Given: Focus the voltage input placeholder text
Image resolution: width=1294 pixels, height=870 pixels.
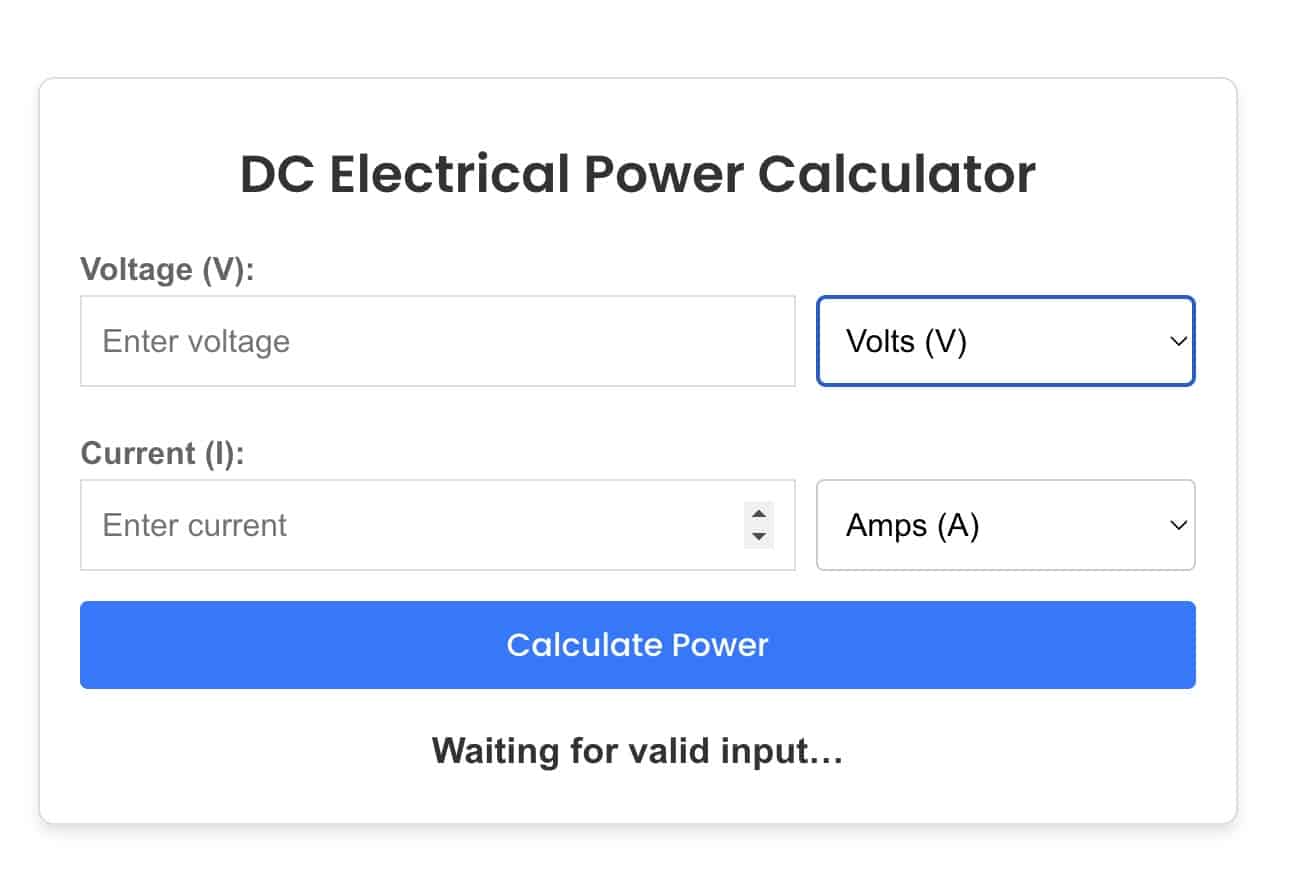Looking at the screenshot, I should pyautogui.click(x=194, y=341).
